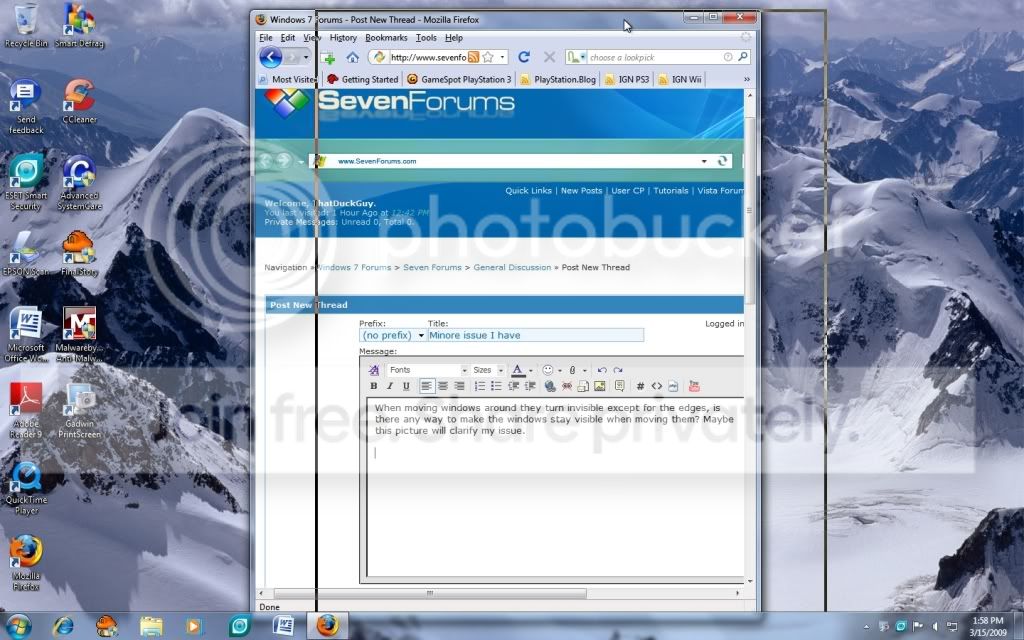Open the PlayStation.Blog bookmark
The image size is (1024, 640).
click(x=558, y=79)
